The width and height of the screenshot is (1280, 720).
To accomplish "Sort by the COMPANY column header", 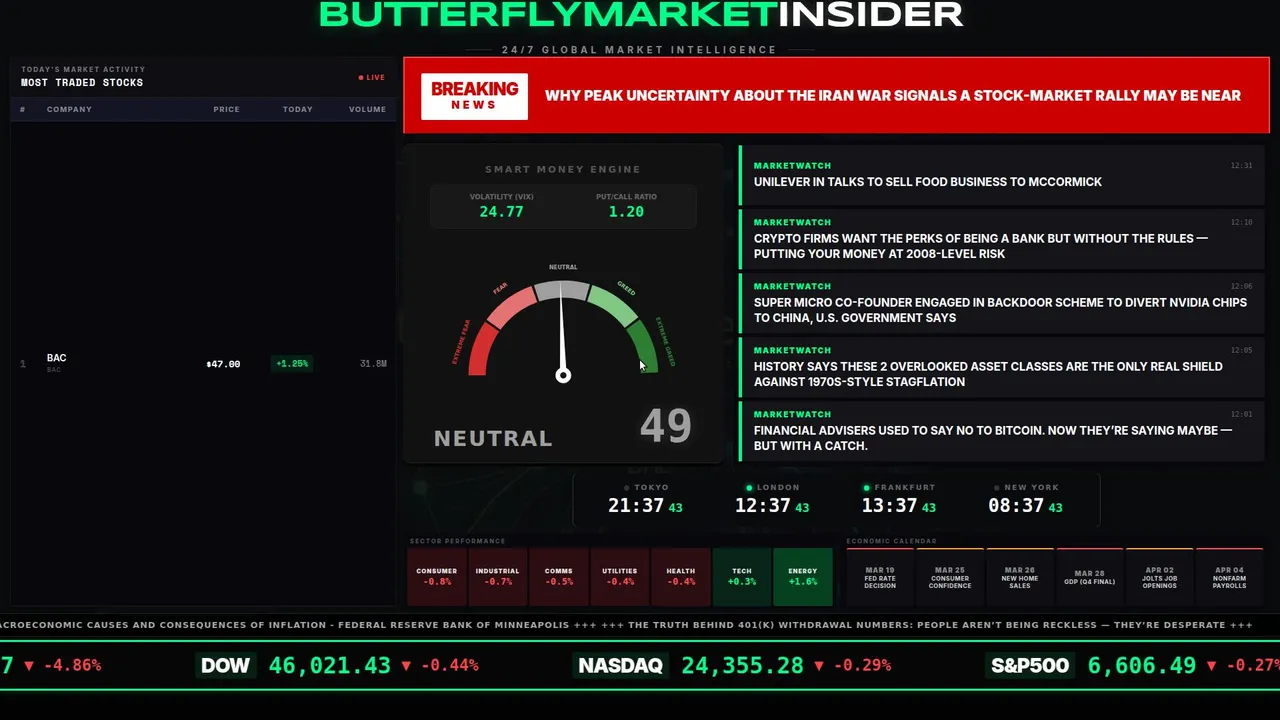I will tap(69, 109).
